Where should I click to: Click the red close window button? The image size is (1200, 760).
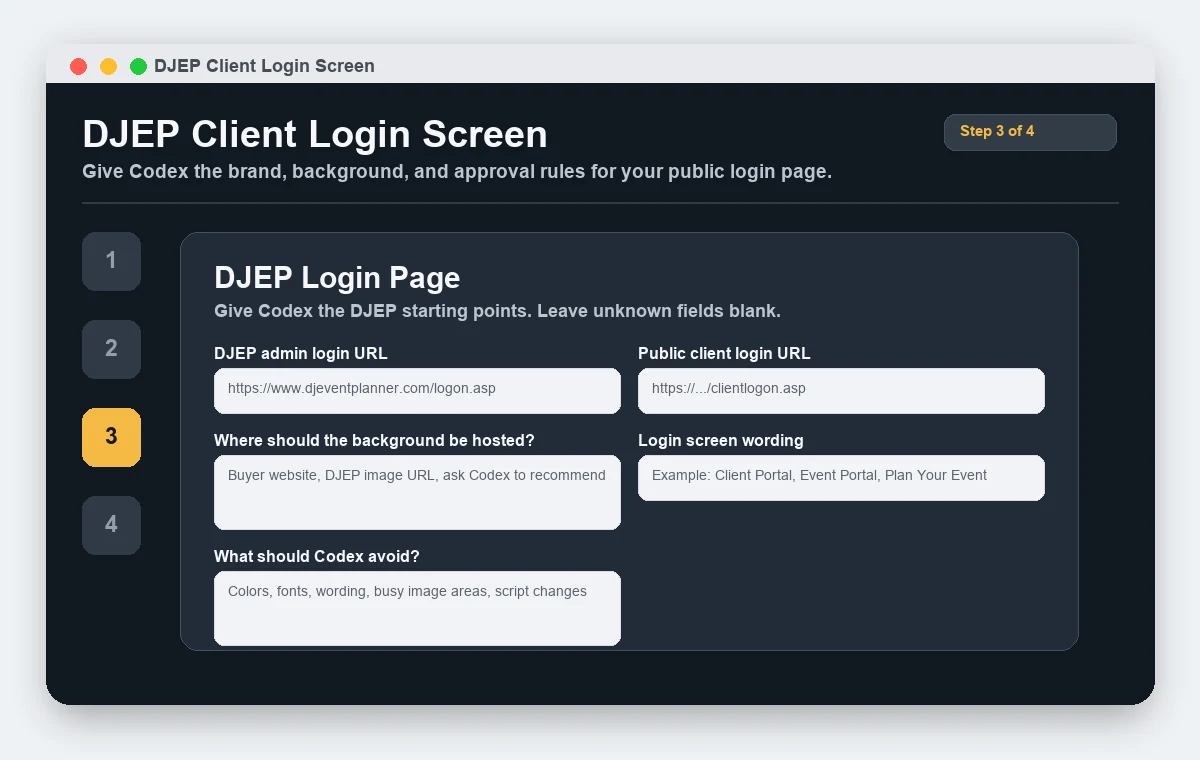click(x=79, y=66)
